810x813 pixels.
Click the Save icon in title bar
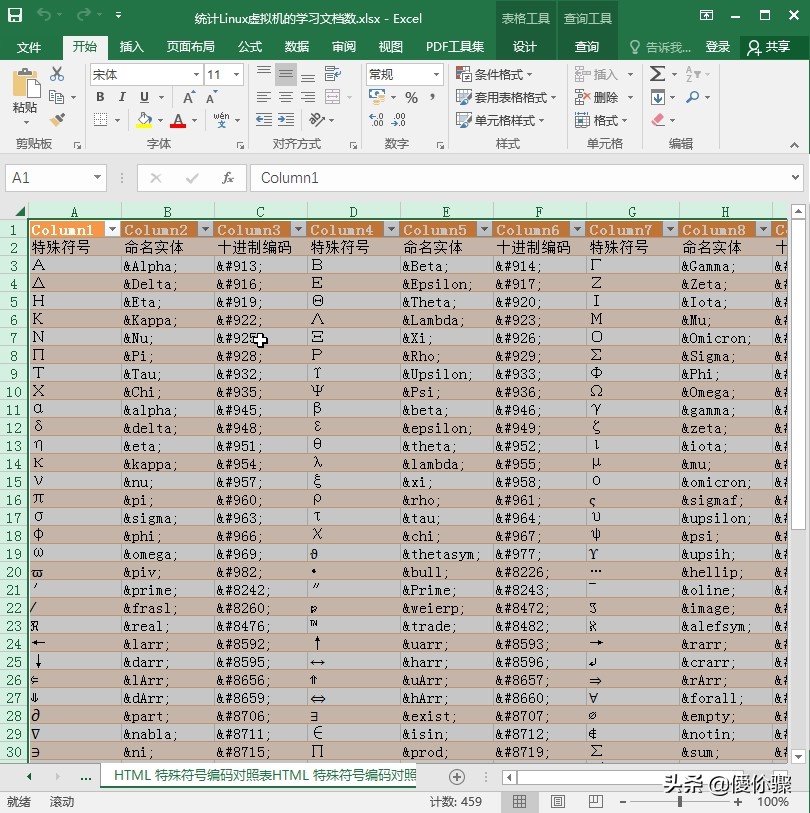[x=15, y=15]
